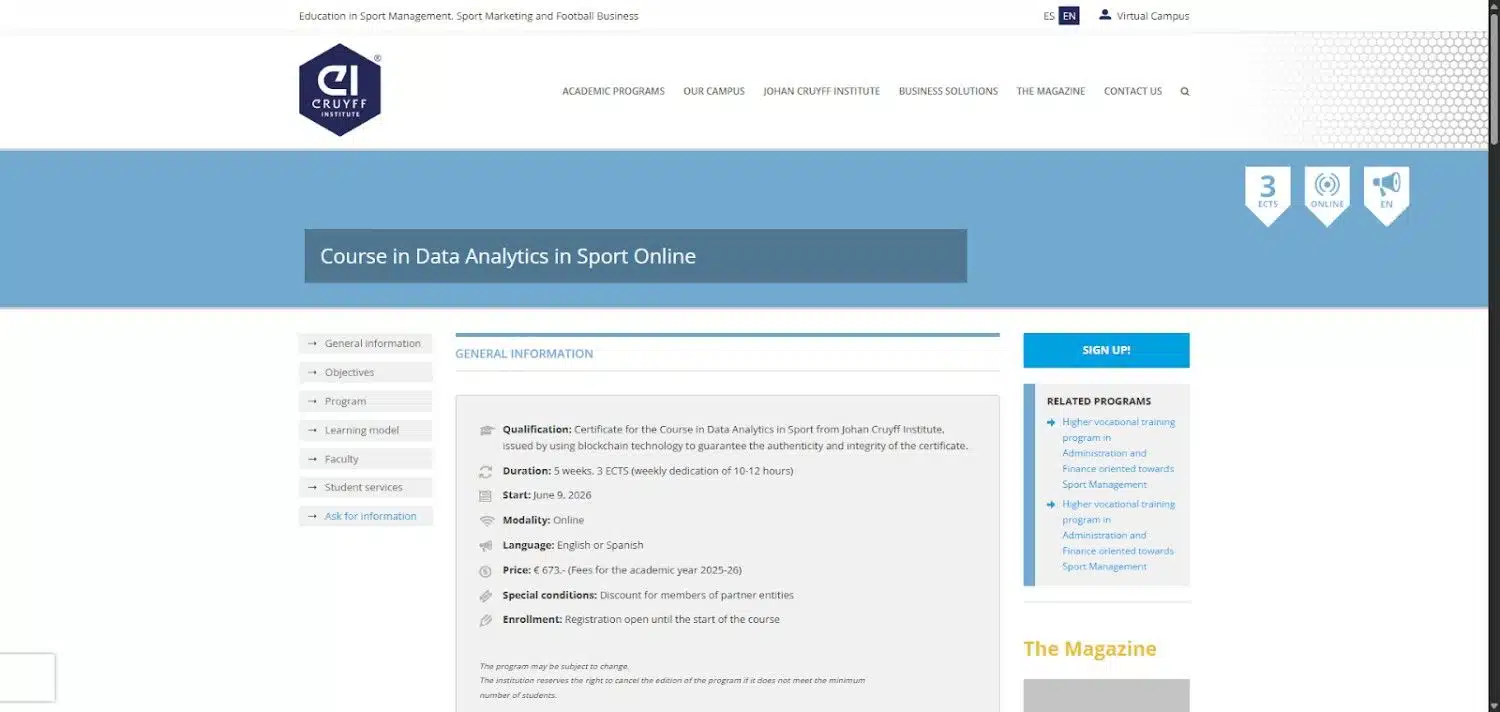Screen dimensions: 1500x712
Task: Click the Course in Data Analytics title
Action: [508, 256]
